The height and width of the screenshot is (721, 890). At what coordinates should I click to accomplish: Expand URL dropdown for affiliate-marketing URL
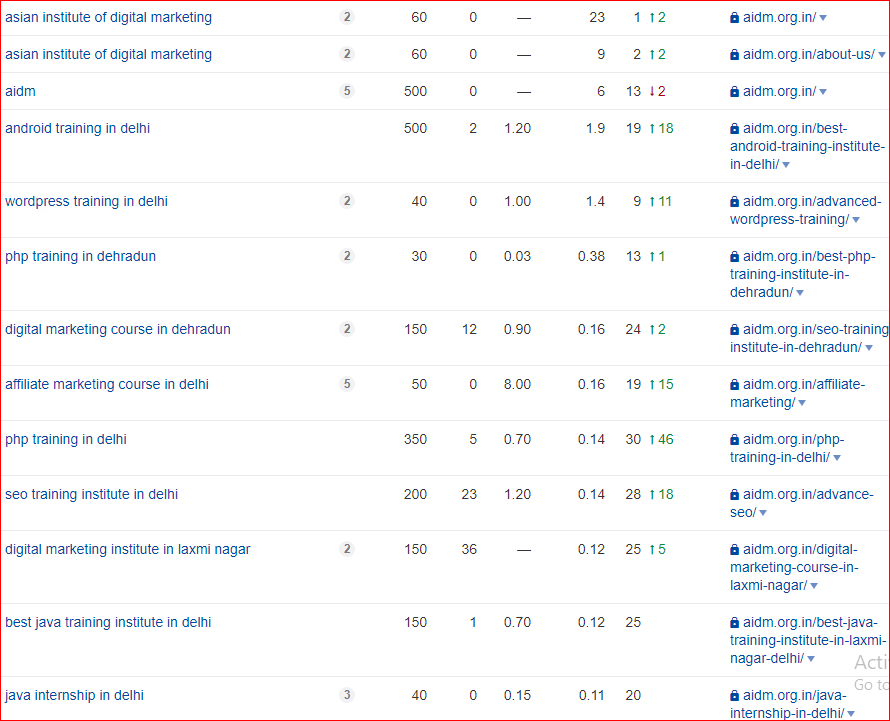802,403
